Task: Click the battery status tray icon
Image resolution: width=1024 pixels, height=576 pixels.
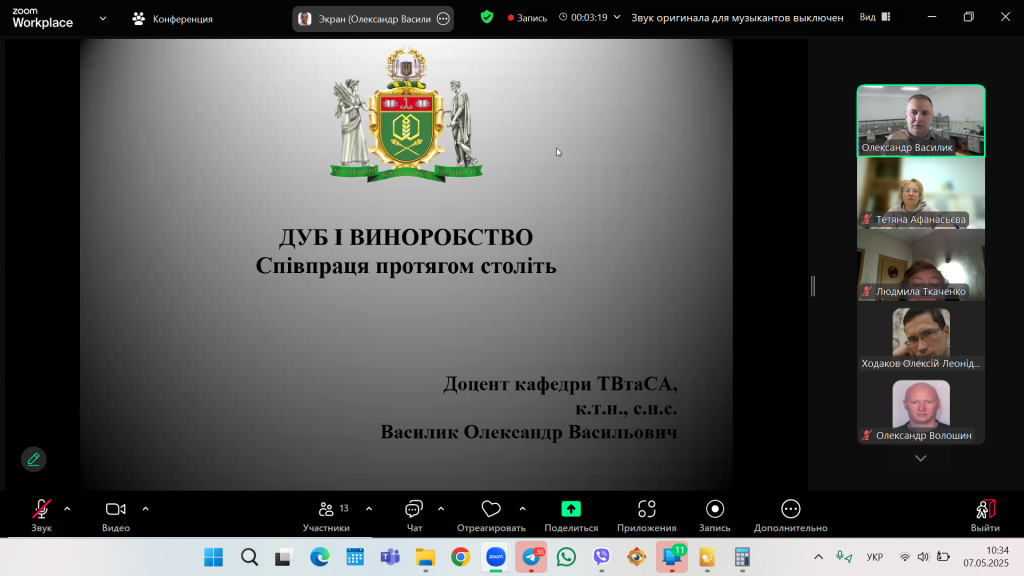Action: click(x=943, y=557)
